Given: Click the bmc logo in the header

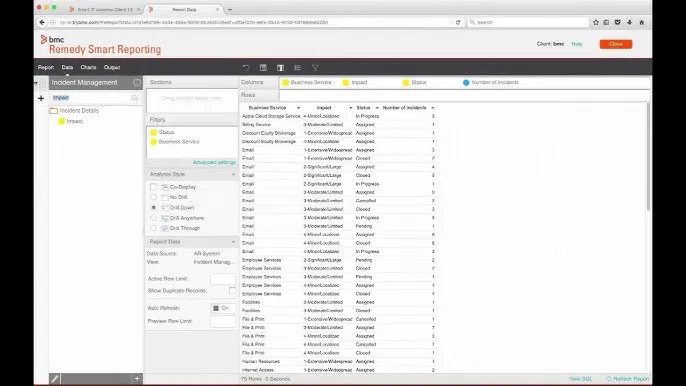Looking at the screenshot, I should click(52, 39).
